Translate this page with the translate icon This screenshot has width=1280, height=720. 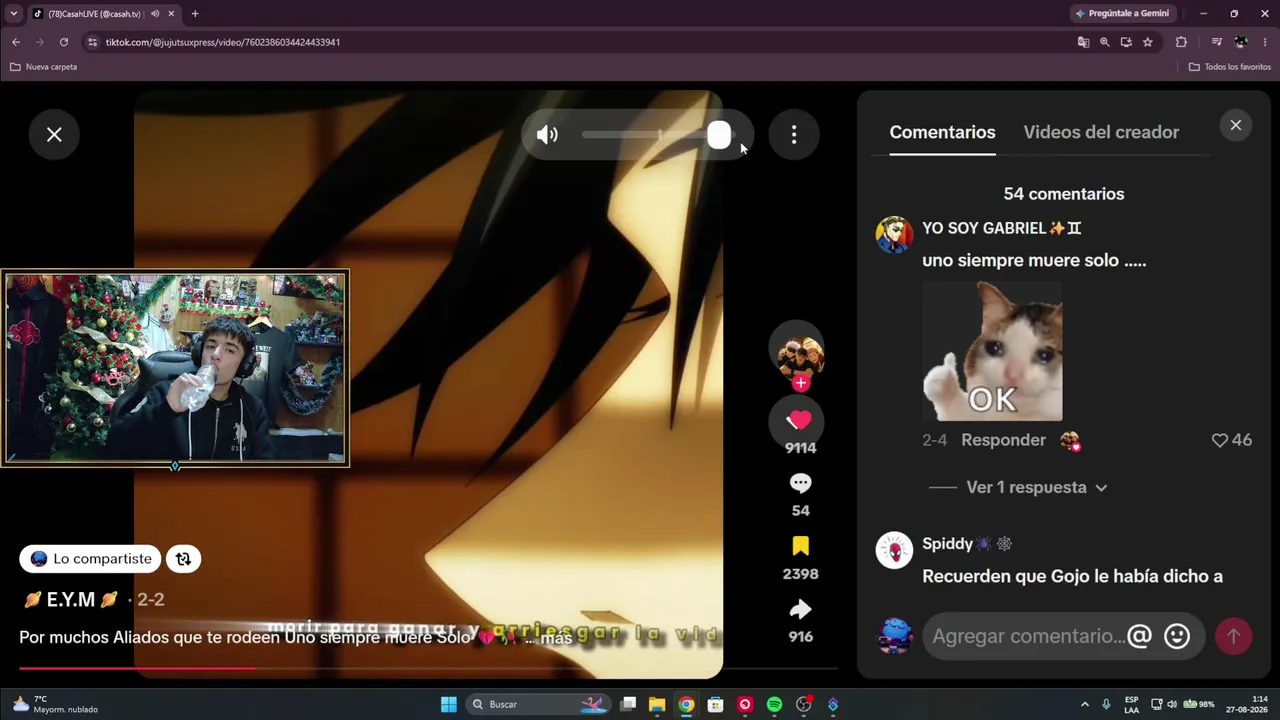1083,42
